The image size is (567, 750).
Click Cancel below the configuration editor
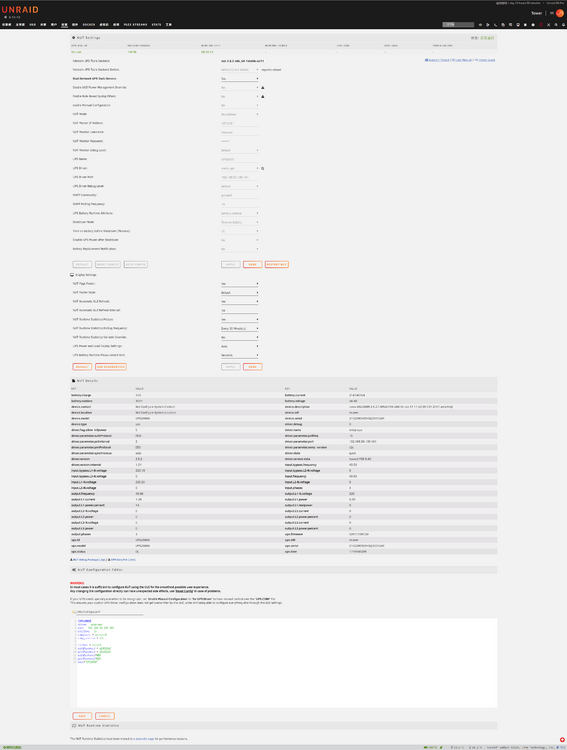pos(105,716)
